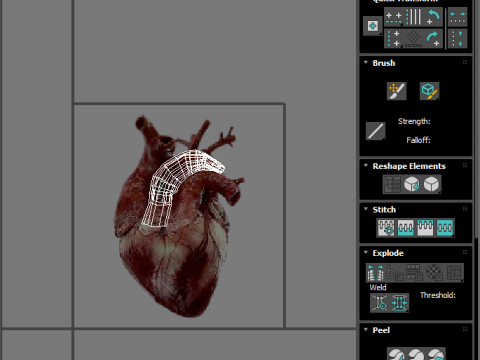This screenshot has width=480, height=360.
Task: Rotate selection counterclockwise 90 degrees
Action: coord(433,17)
